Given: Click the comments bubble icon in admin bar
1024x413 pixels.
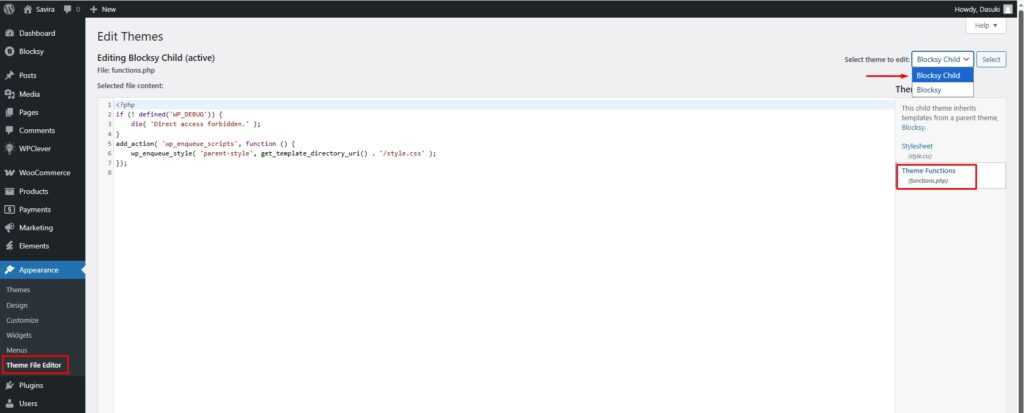Looking at the screenshot, I should coord(68,10).
